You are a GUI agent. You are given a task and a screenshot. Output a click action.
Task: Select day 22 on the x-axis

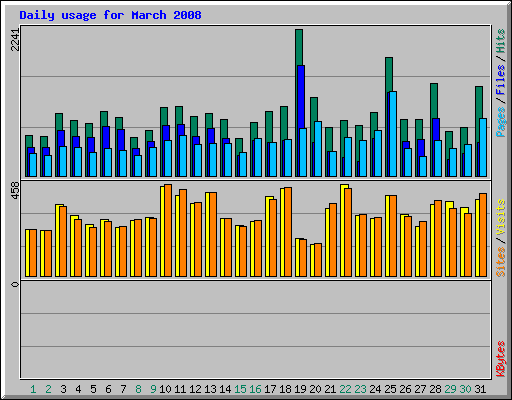[x=345, y=389]
